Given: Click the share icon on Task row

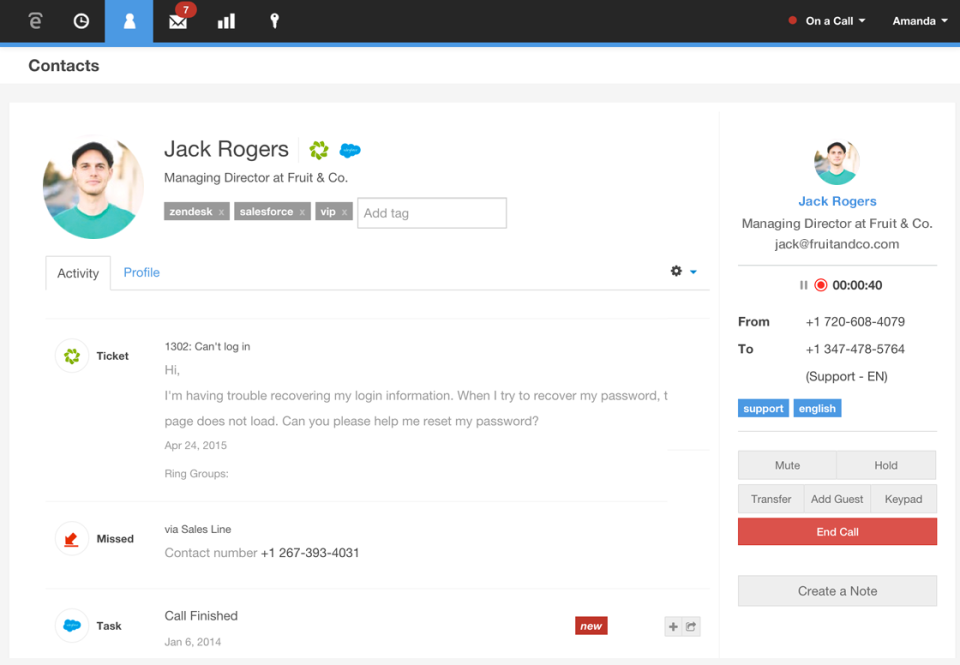Looking at the screenshot, I should tap(691, 627).
